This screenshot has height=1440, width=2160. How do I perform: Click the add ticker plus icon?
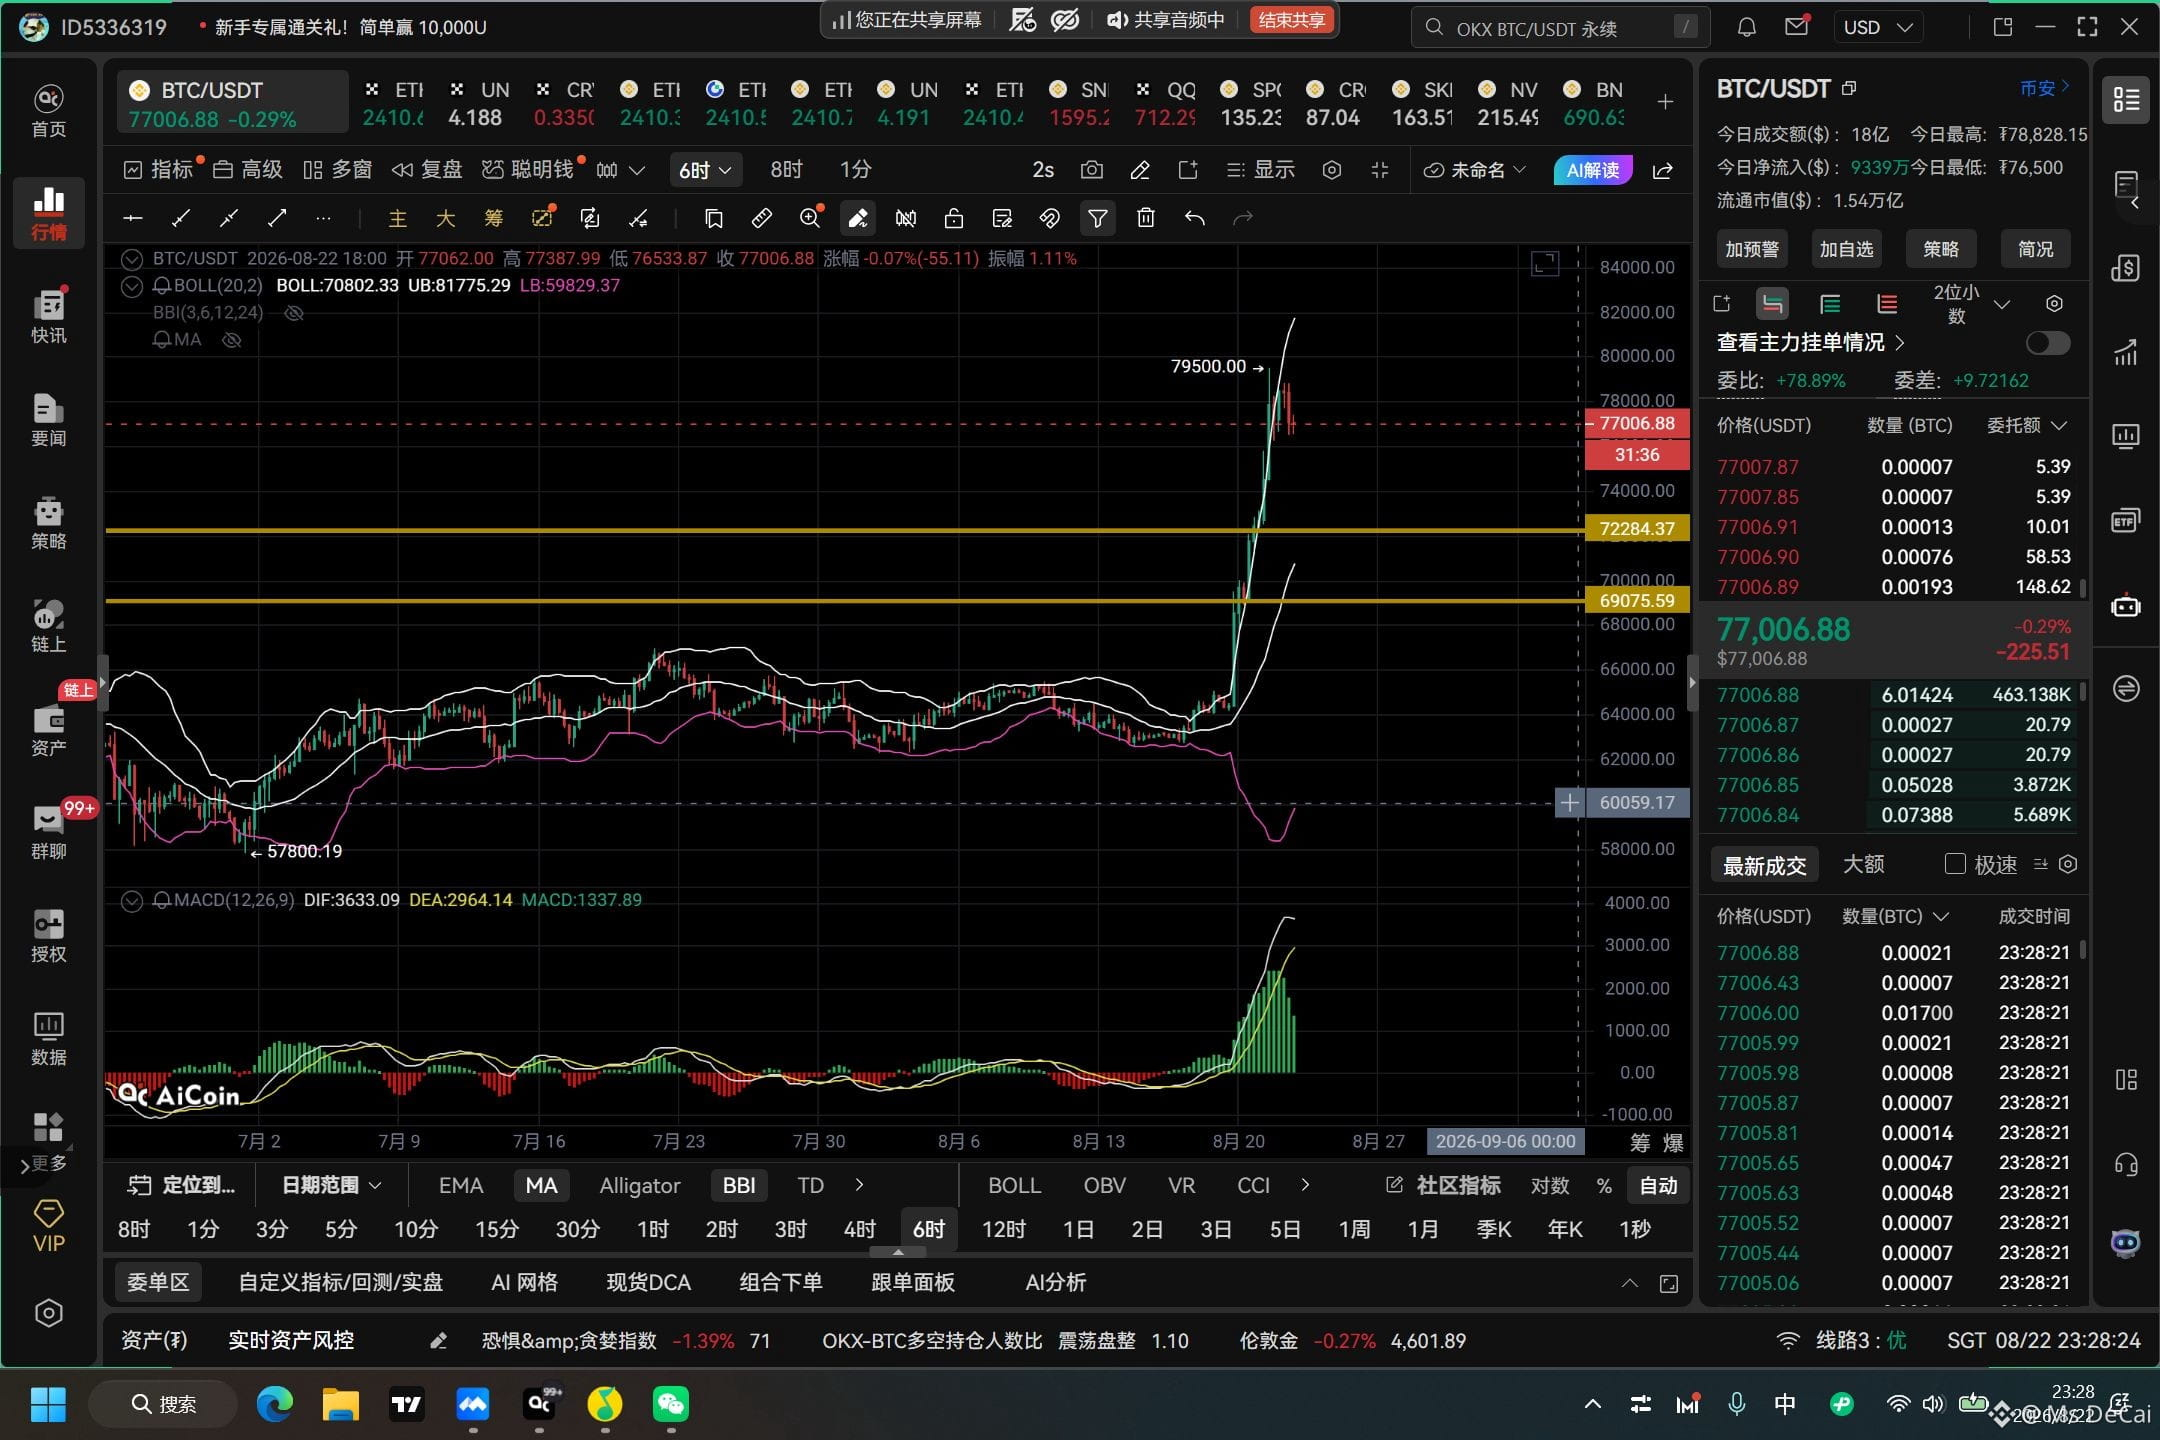point(1665,102)
